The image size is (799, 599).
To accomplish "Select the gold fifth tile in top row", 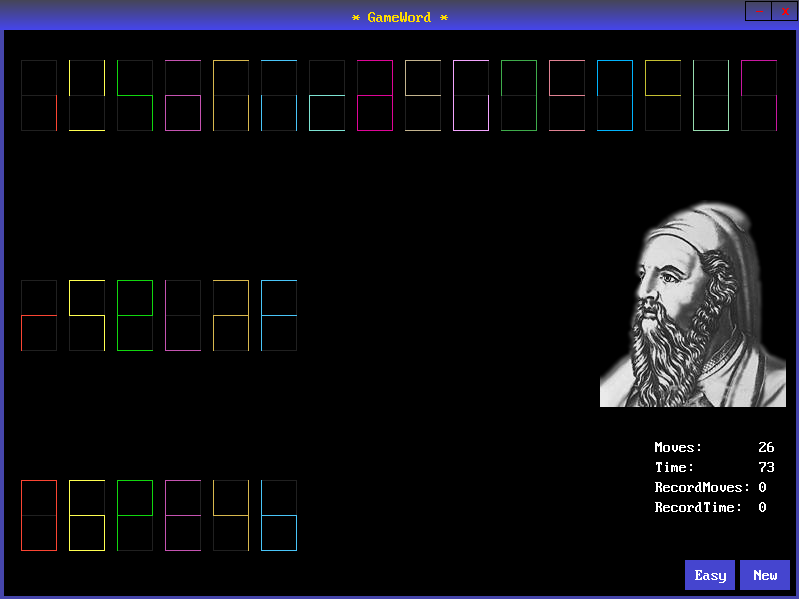I will [x=231, y=95].
